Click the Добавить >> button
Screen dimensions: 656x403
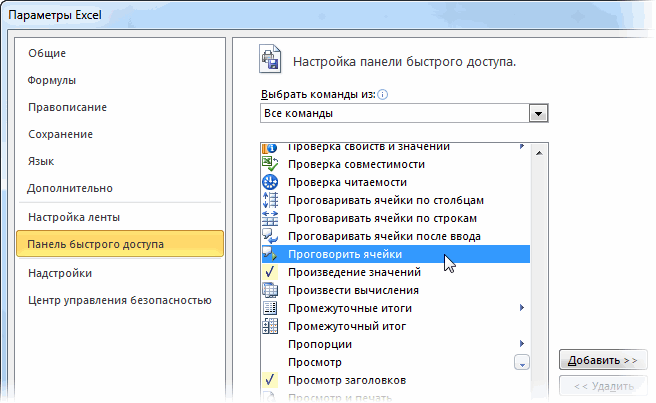[x=603, y=360]
